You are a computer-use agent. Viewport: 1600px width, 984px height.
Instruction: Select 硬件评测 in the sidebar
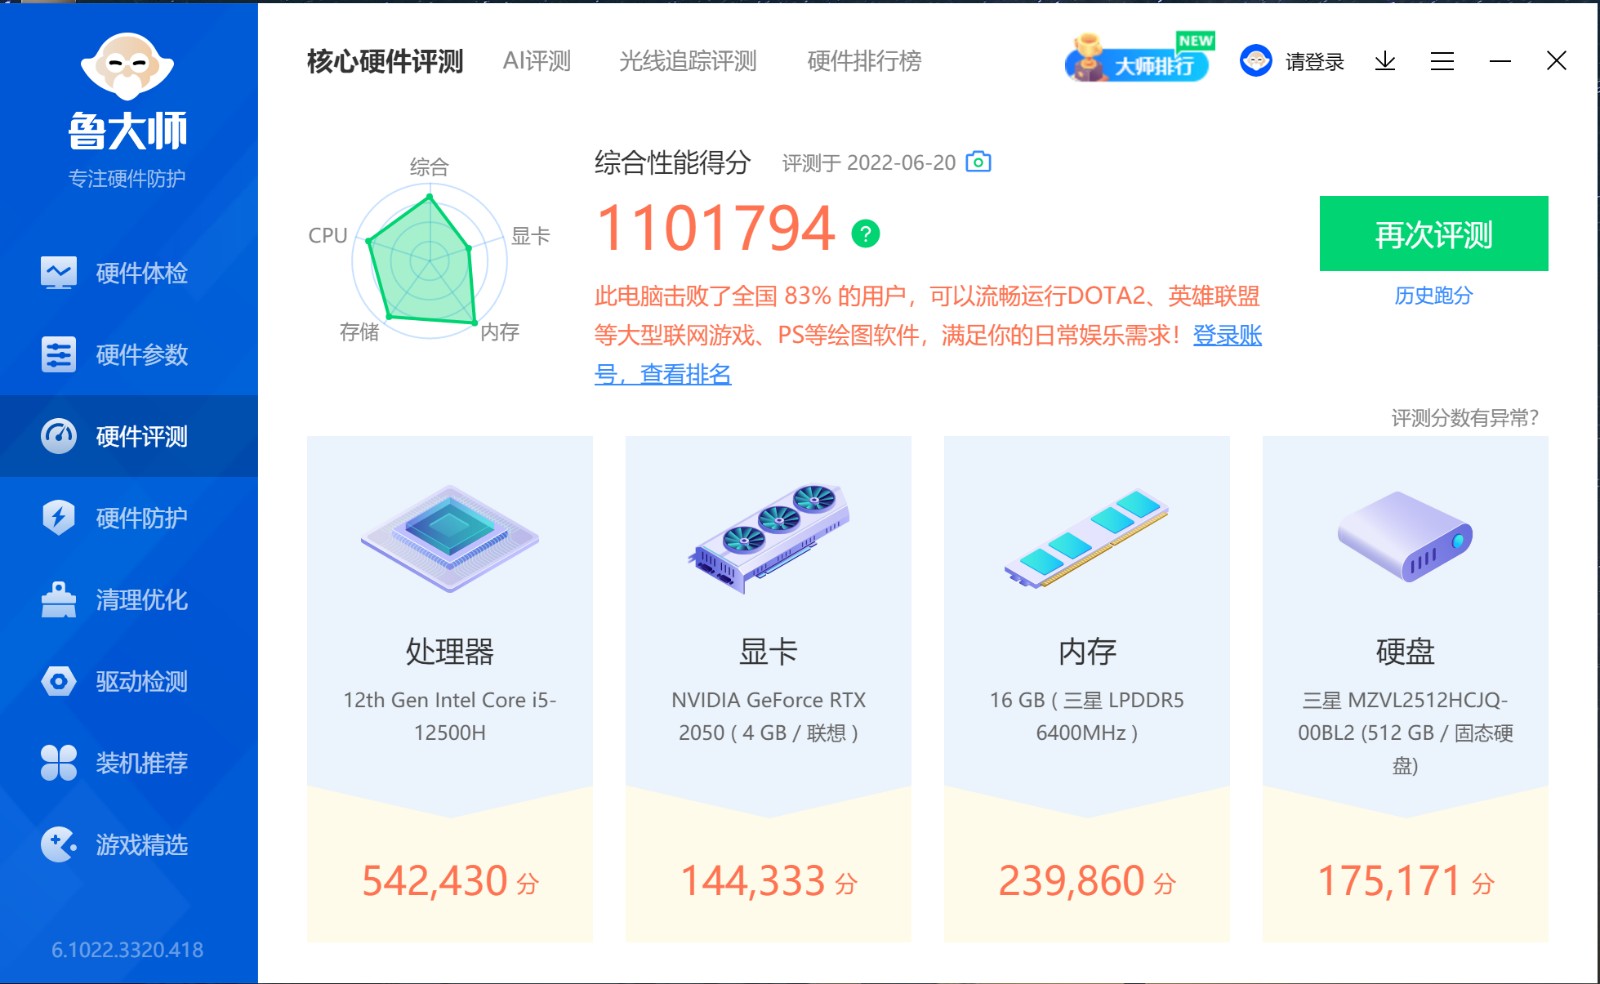pyautogui.click(x=129, y=436)
